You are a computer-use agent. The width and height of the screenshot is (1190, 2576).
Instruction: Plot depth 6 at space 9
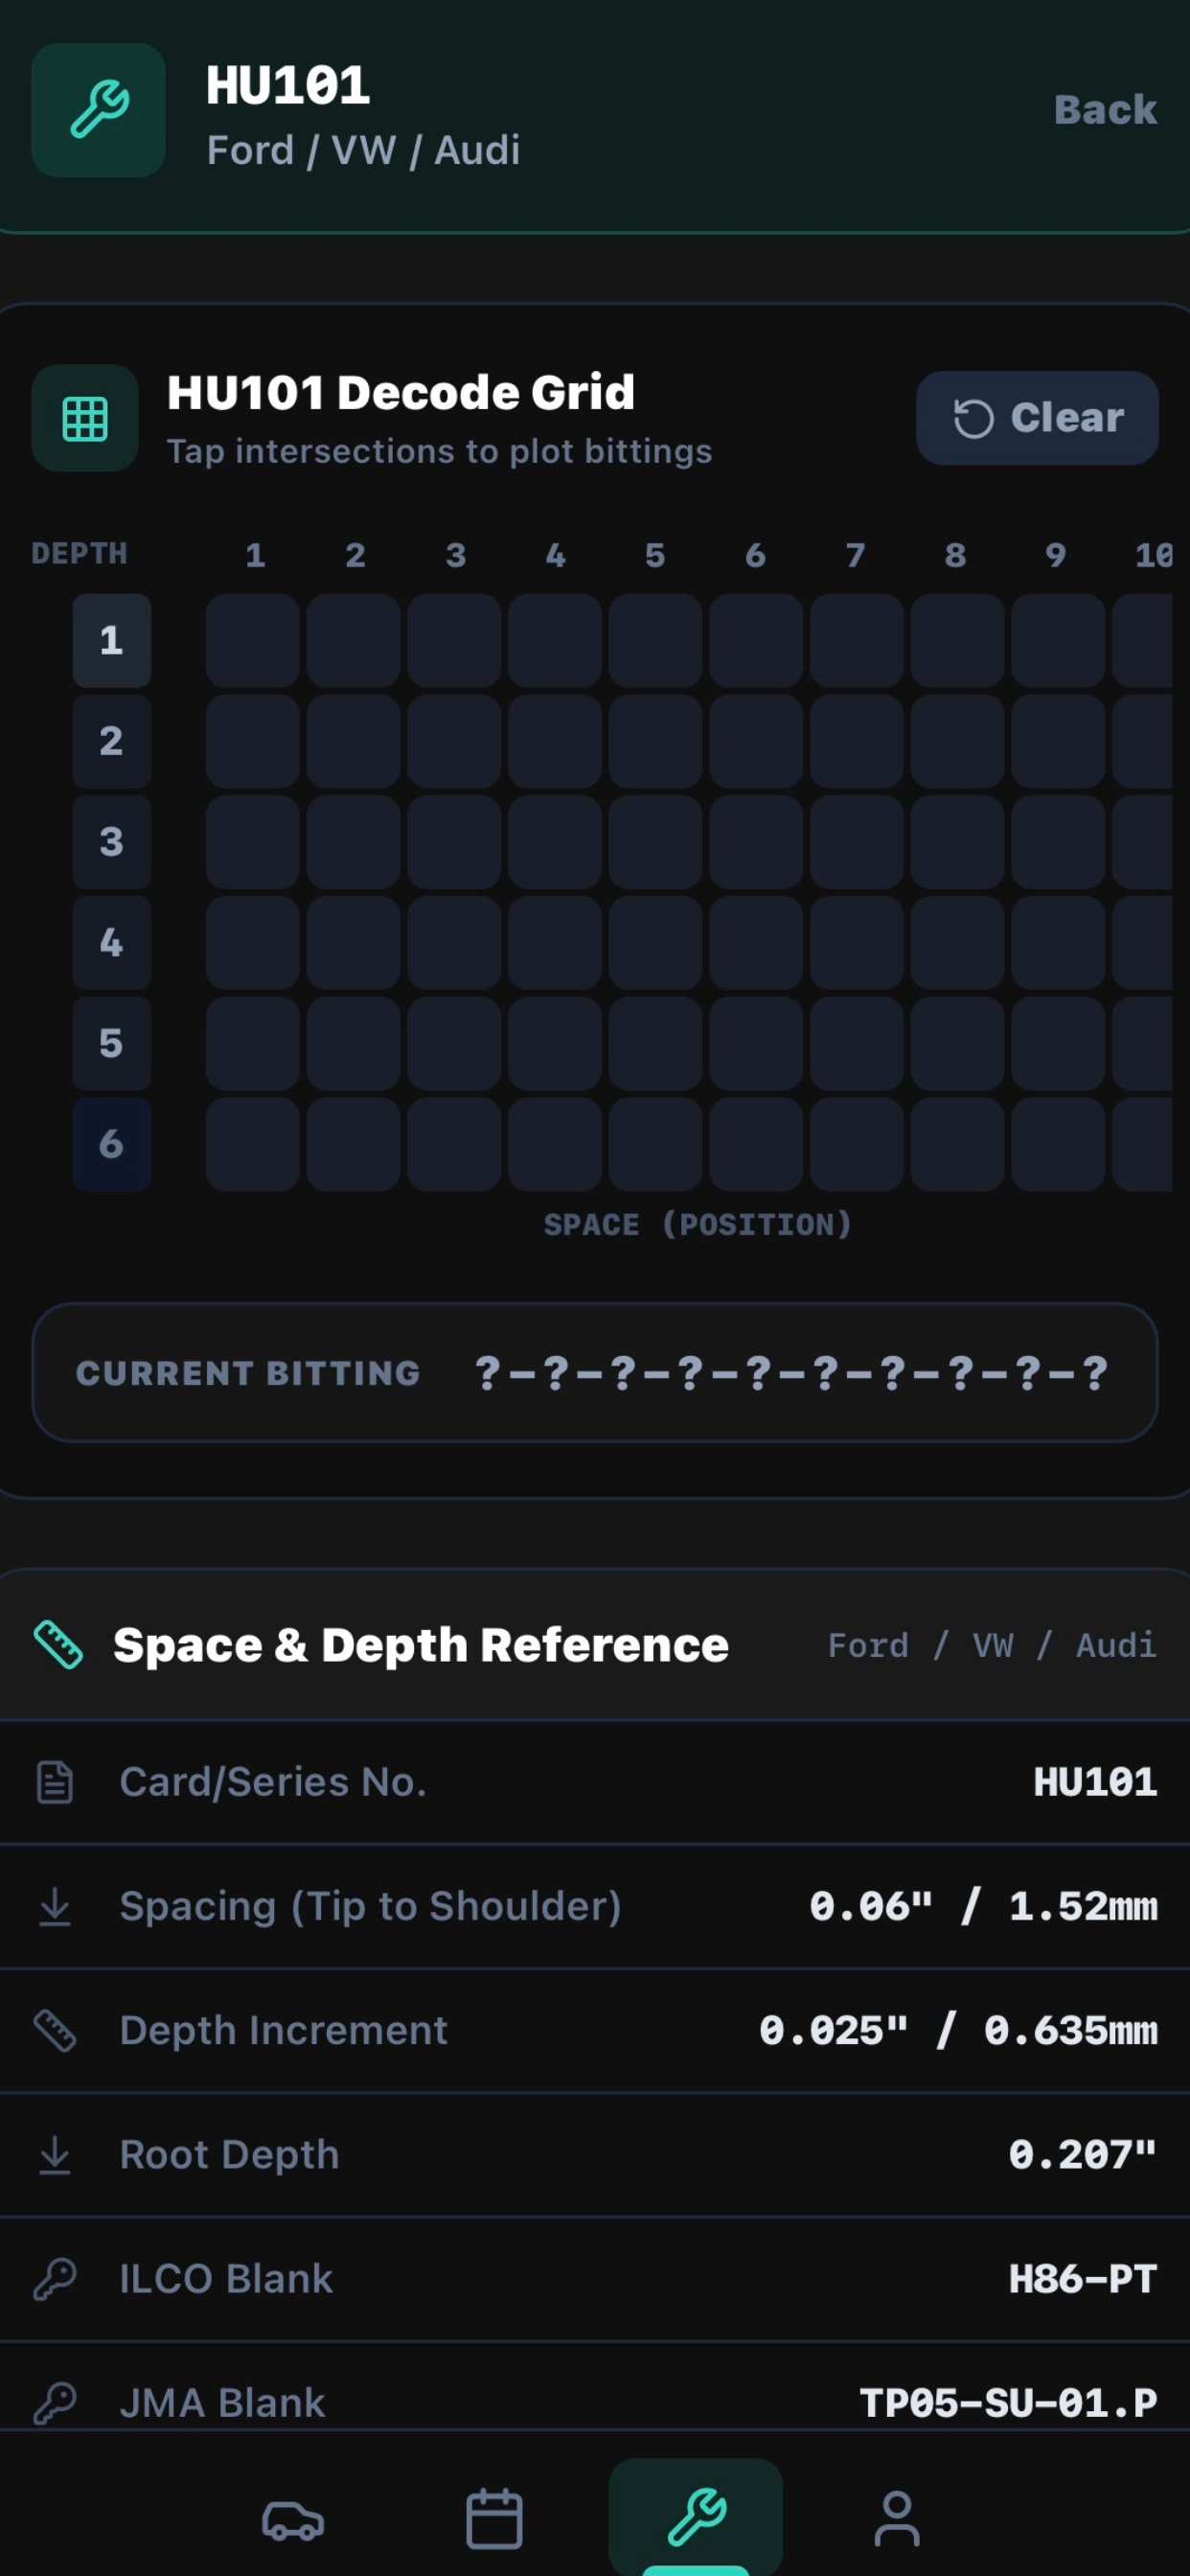1058,1144
